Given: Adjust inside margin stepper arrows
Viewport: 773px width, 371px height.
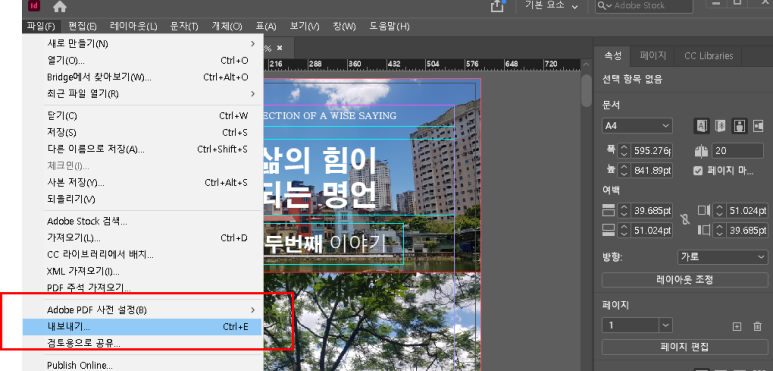Looking at the screenshot, I should 719,210.
